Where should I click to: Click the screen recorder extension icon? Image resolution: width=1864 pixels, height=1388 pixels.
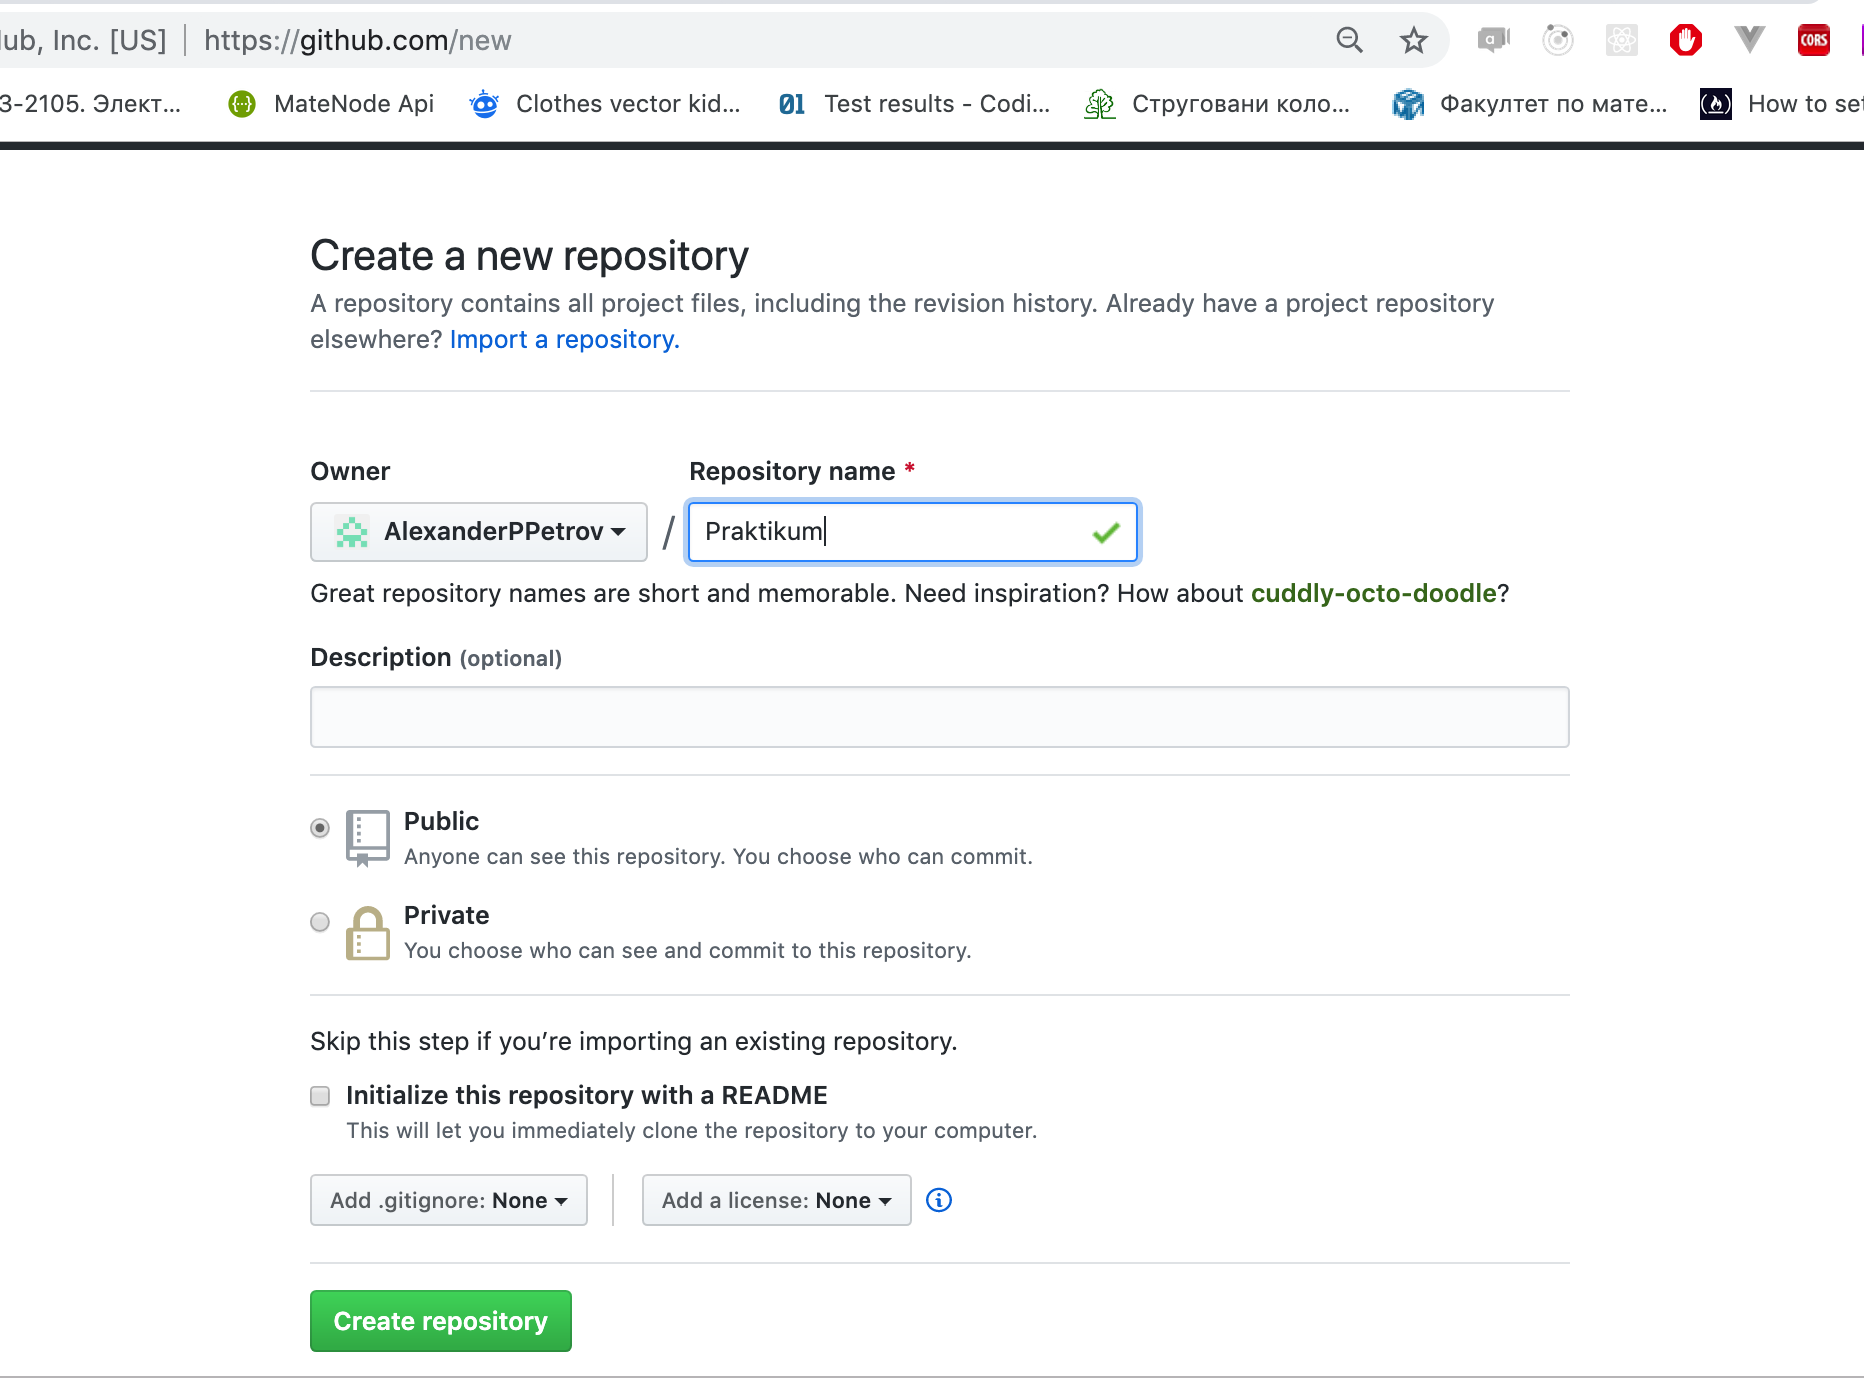point(1493,40)
